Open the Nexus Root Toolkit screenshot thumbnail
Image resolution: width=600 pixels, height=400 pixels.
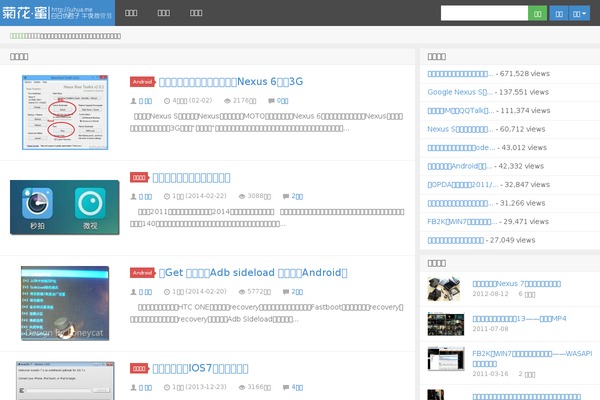point(65,112)
